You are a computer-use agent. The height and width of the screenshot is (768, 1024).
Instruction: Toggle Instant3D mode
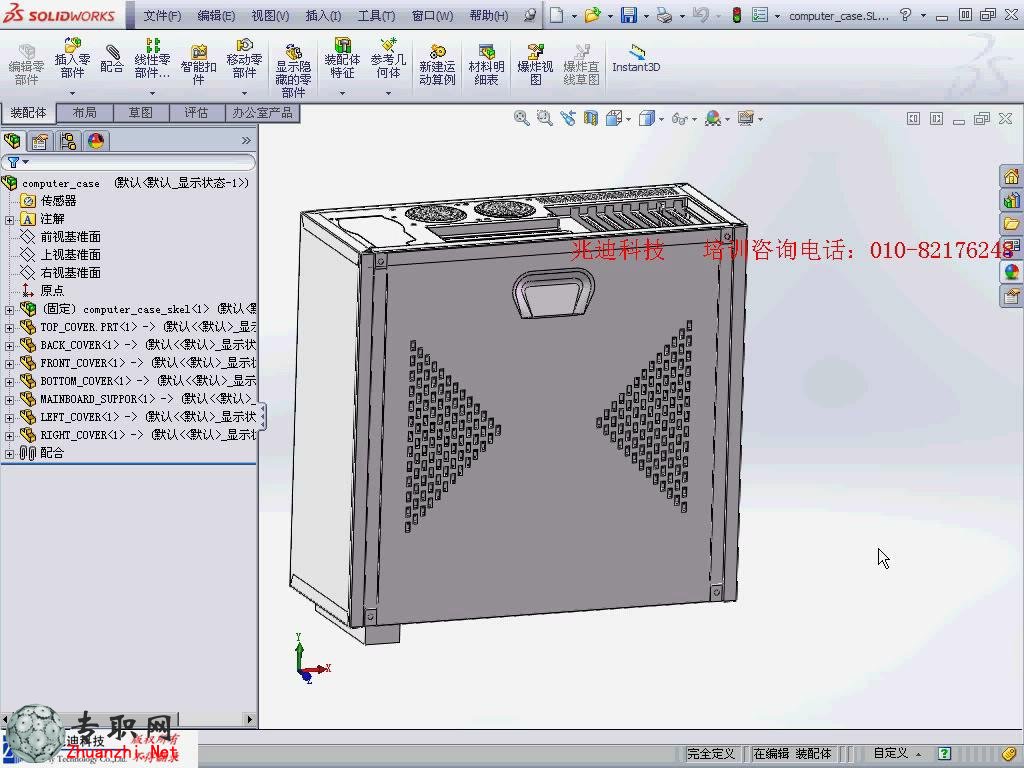pos(636,59)
